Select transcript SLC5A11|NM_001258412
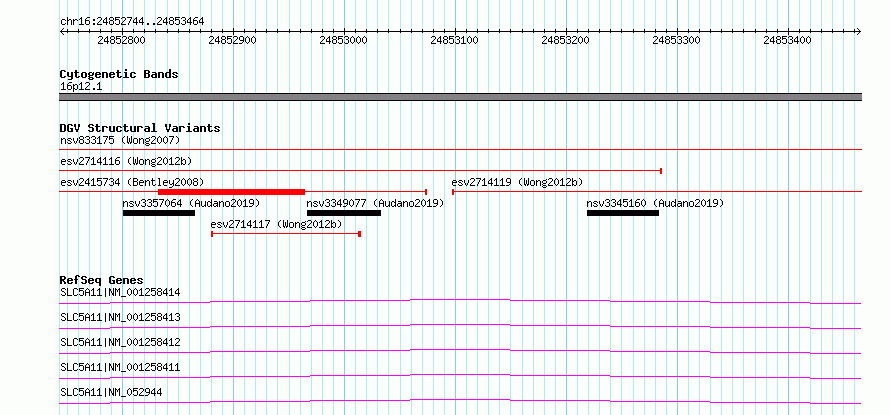The height and width of the screenshot is (415, 890). coord(120,342)
